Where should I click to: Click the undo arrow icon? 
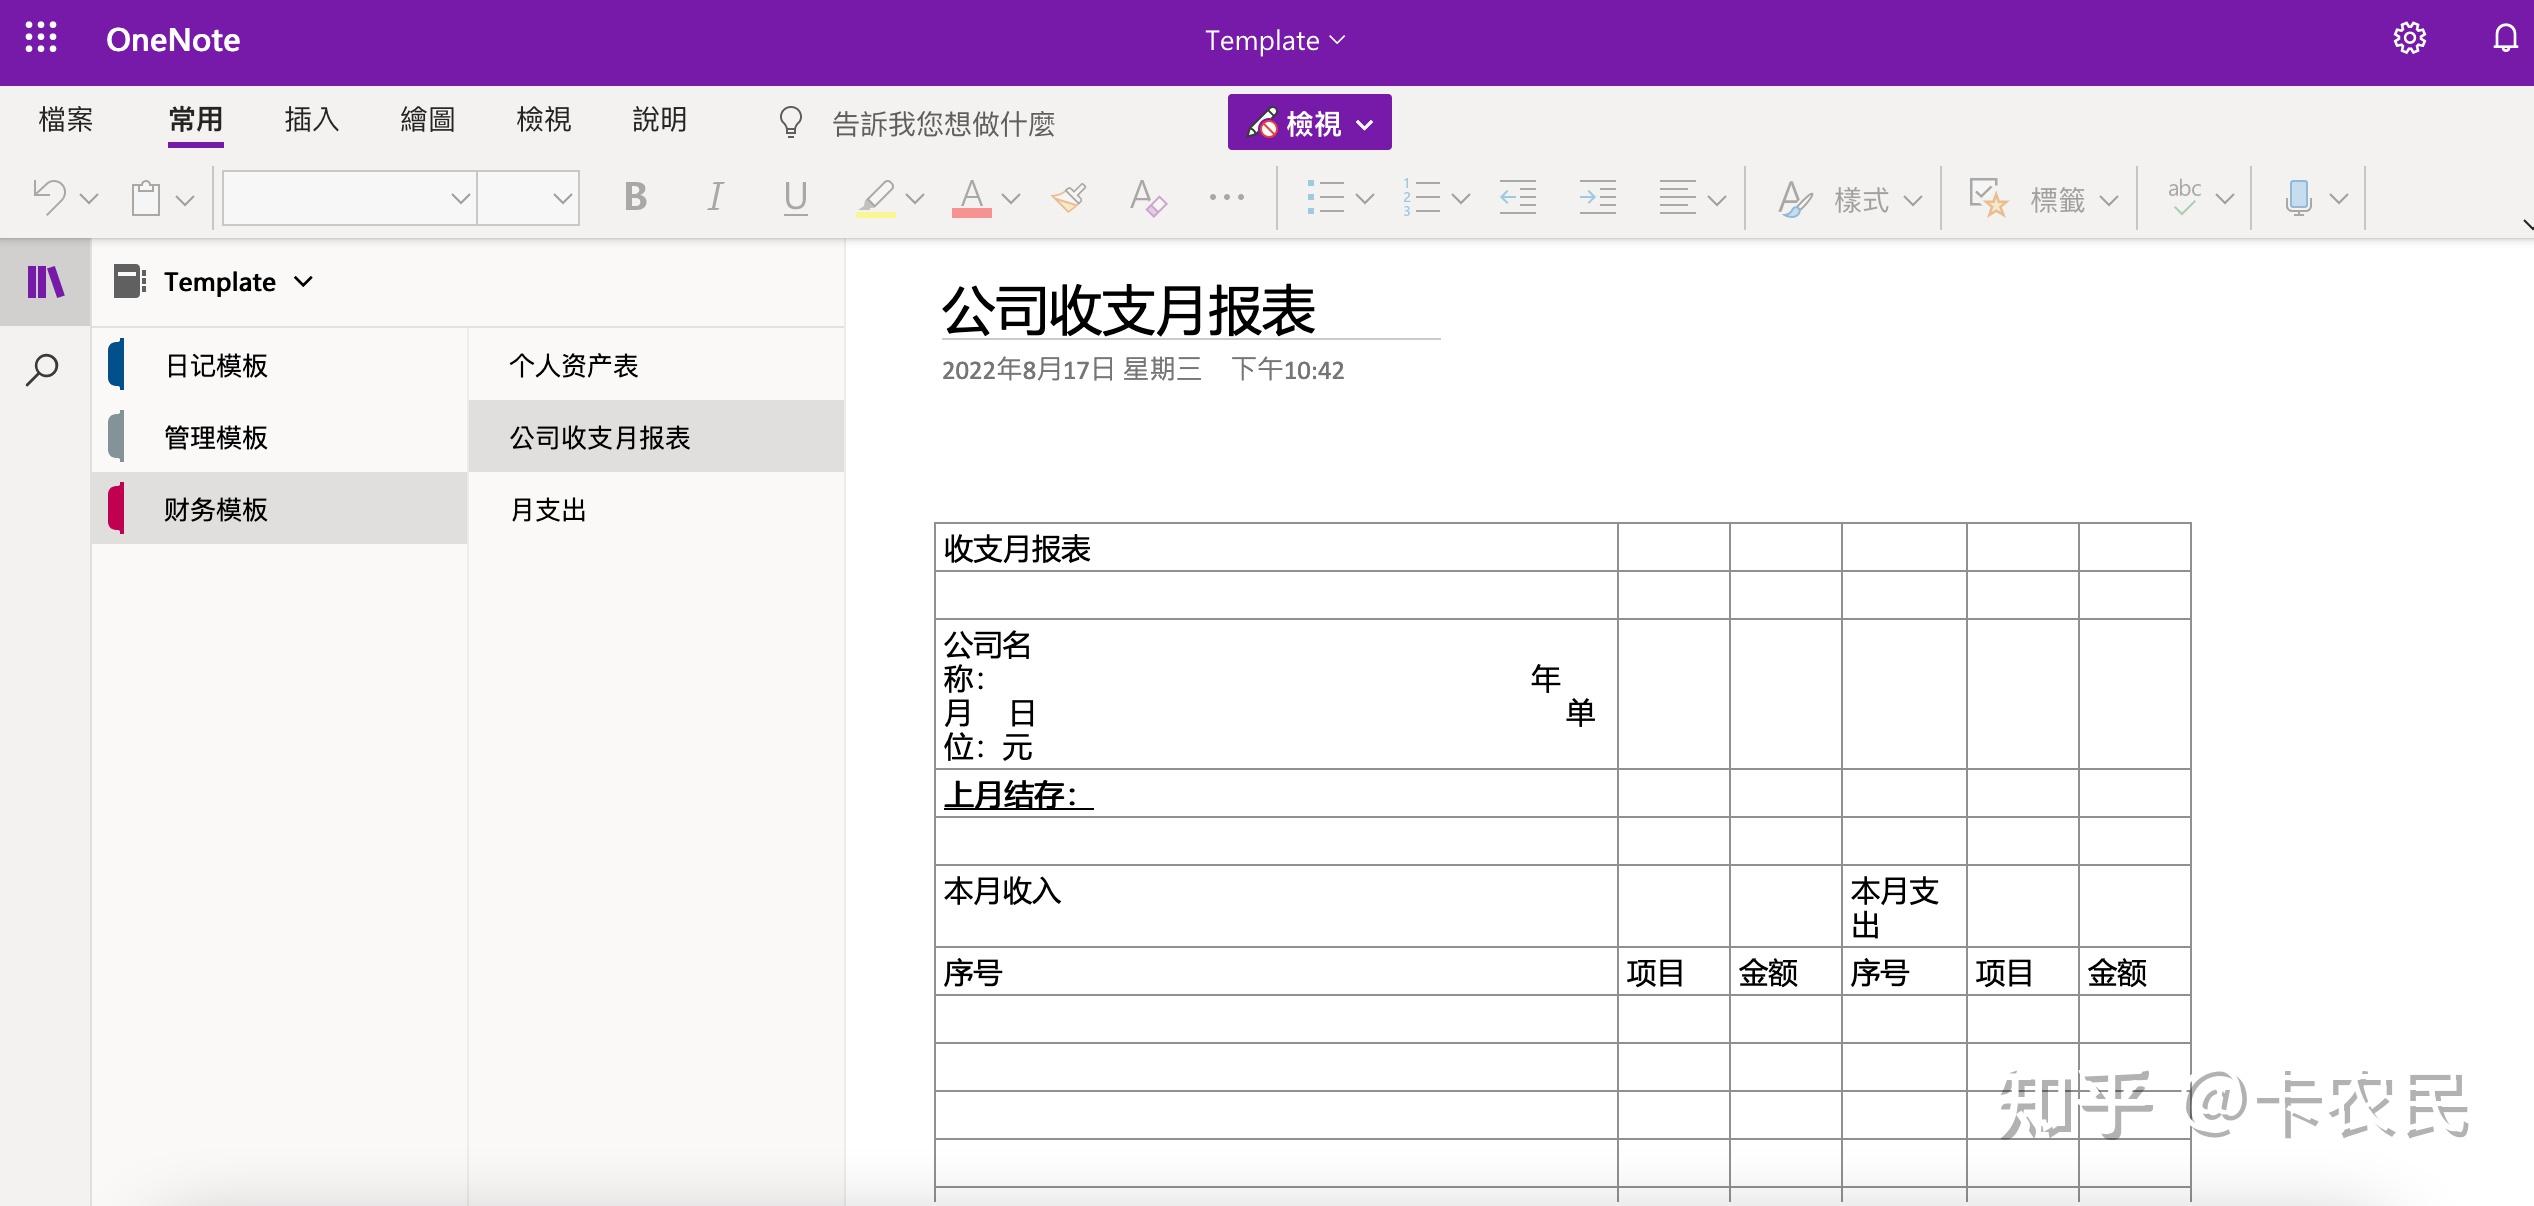(x=49, y=197)
